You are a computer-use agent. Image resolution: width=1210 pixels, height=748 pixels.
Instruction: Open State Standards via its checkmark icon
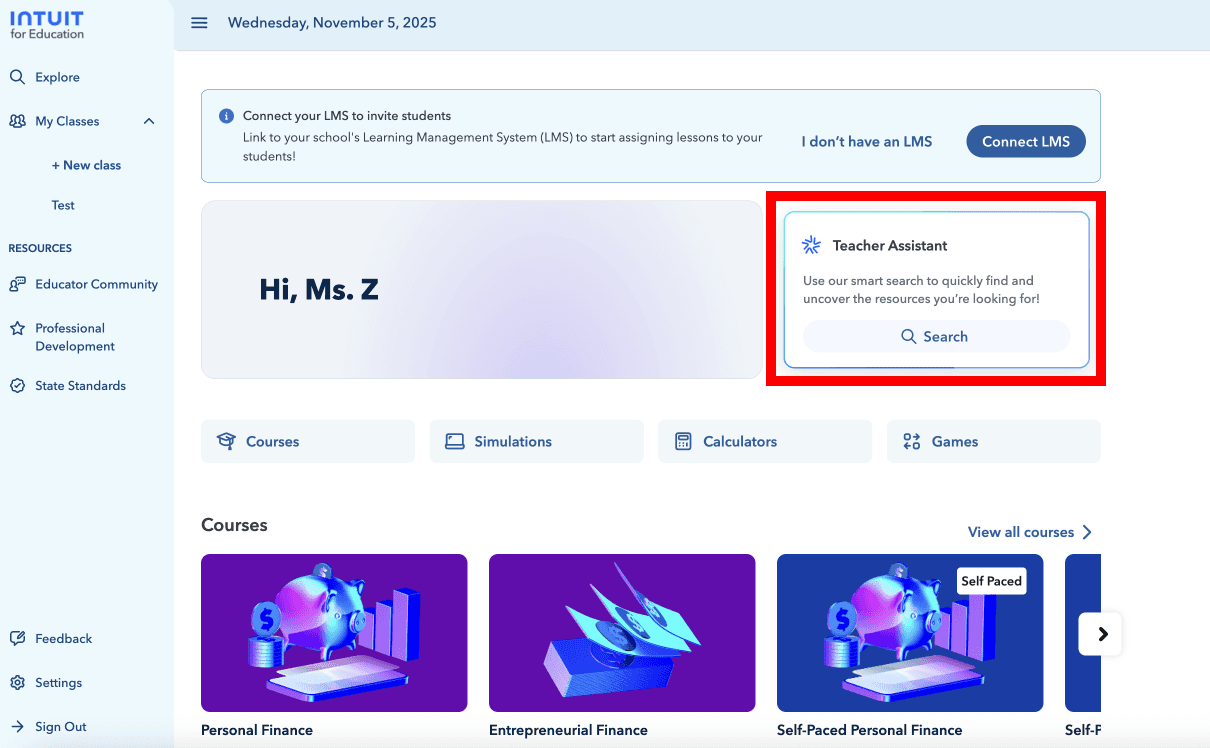(x=17, y=385)
